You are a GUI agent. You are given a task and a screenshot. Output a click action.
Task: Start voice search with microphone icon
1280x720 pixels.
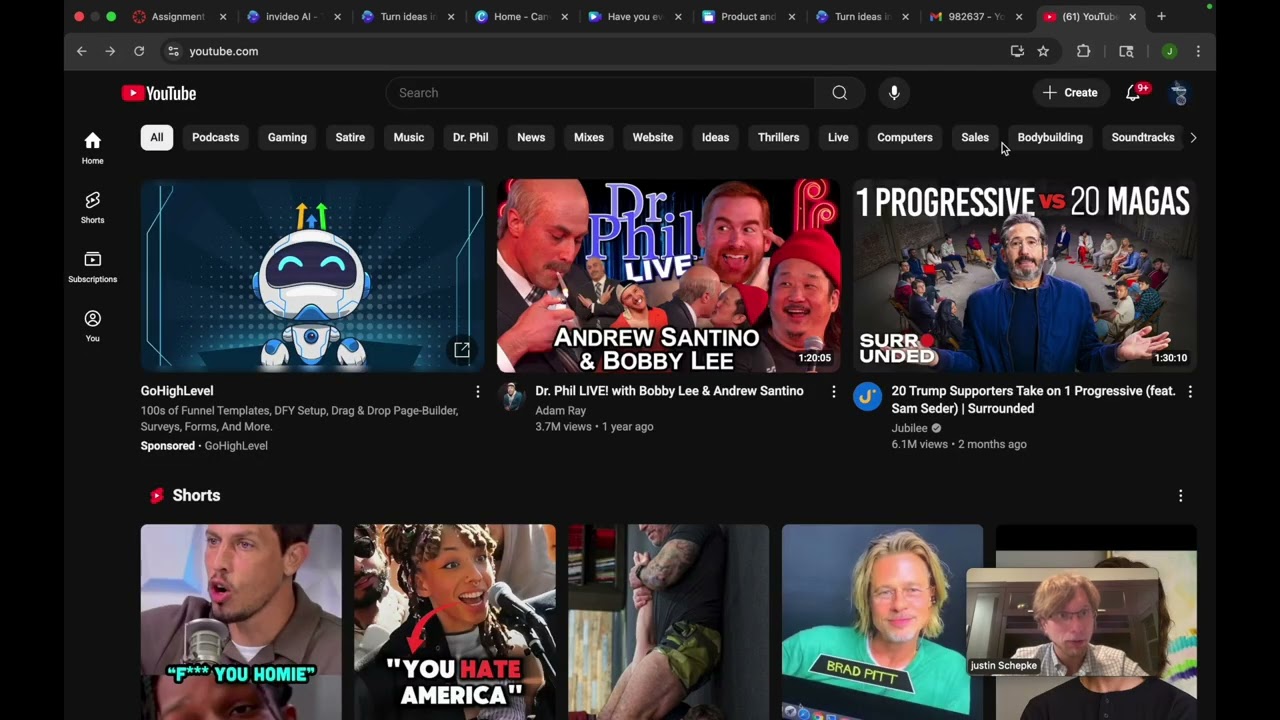point(894,93)
